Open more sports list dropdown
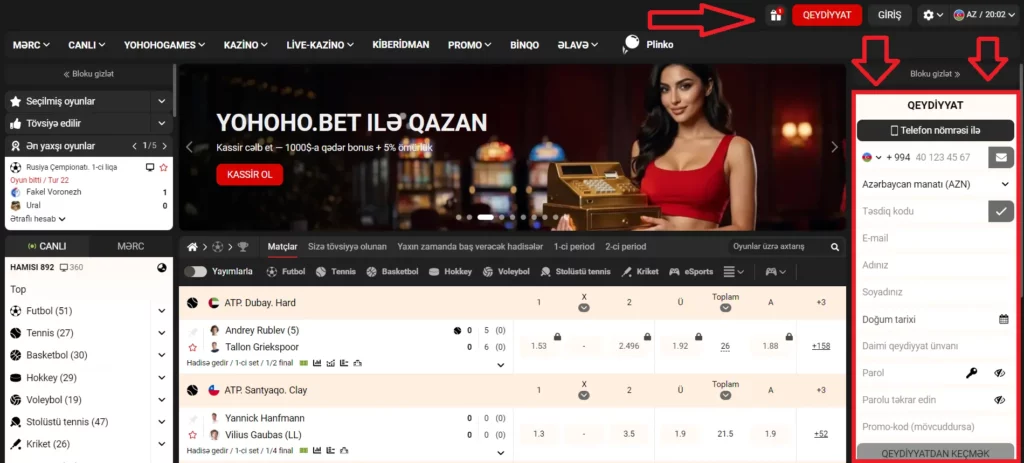The height and width of the screenshot is (463, 1024). coord(734,272)
